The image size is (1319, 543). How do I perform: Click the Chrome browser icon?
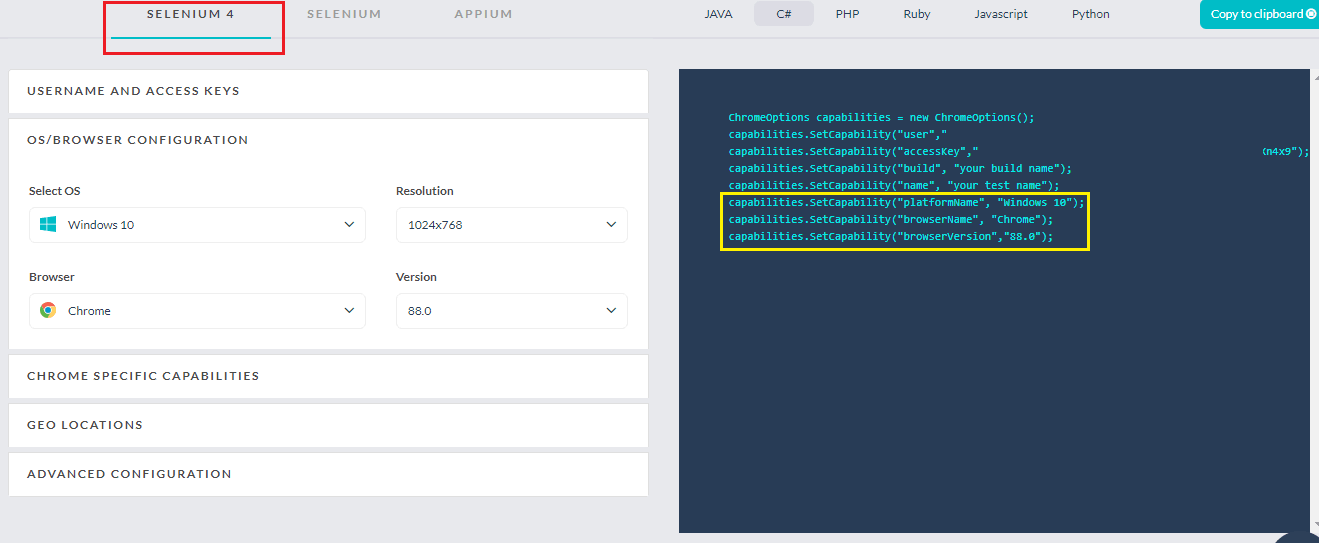click(48, 311)
